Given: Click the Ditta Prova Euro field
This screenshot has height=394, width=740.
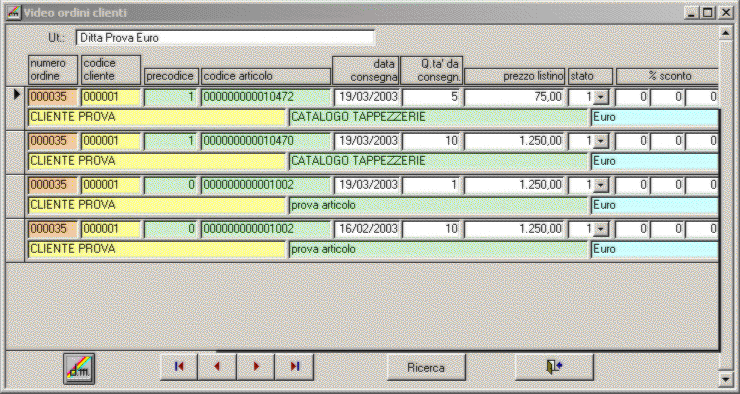Looking at the screenshot, I should (225, 38).
